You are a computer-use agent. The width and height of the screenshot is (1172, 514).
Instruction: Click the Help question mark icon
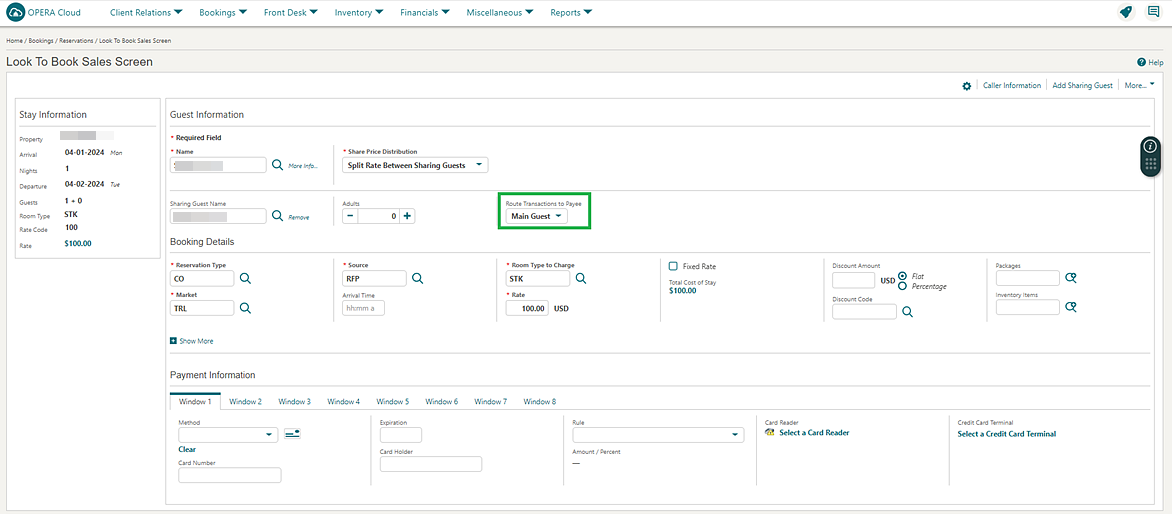click(1141, 62)
